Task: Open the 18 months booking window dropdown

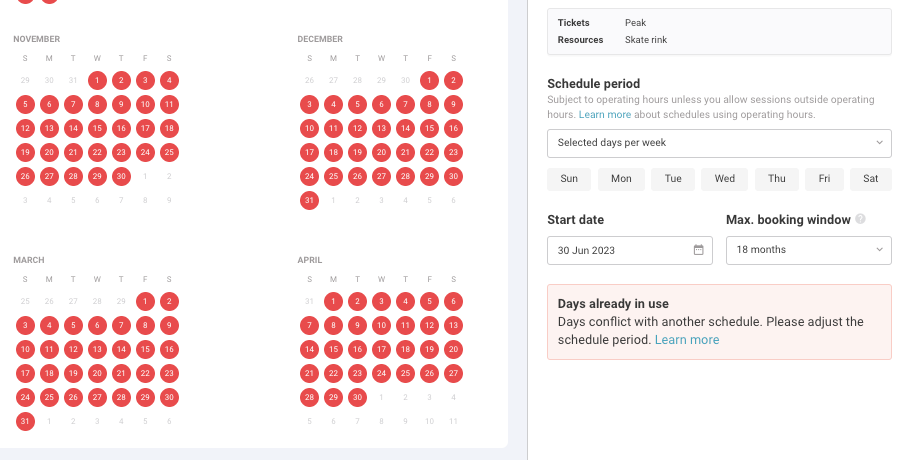Action: (808, 250)
